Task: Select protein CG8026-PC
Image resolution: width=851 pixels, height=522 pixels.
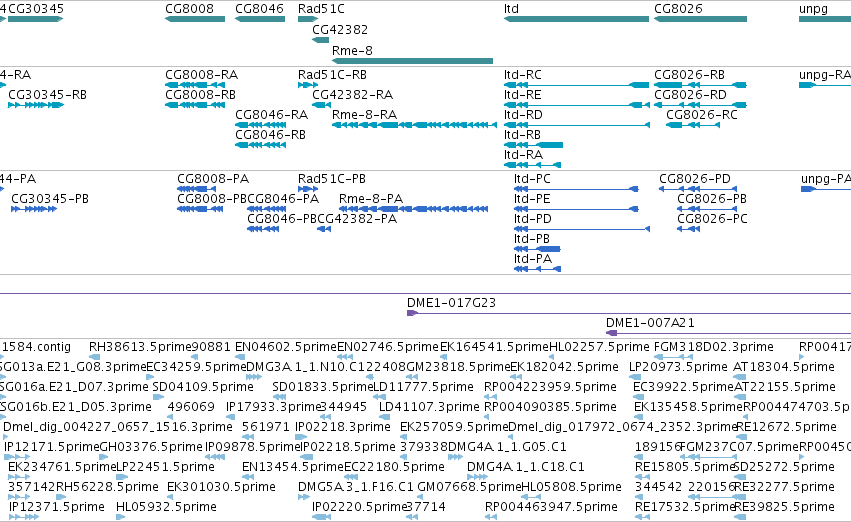Action: coord(689,229)
